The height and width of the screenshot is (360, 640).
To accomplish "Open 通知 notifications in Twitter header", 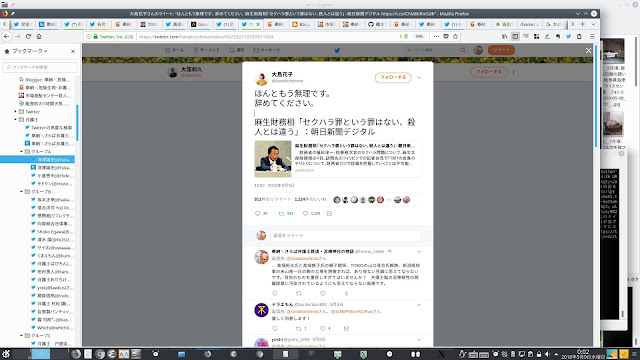I will pos(236,50).
